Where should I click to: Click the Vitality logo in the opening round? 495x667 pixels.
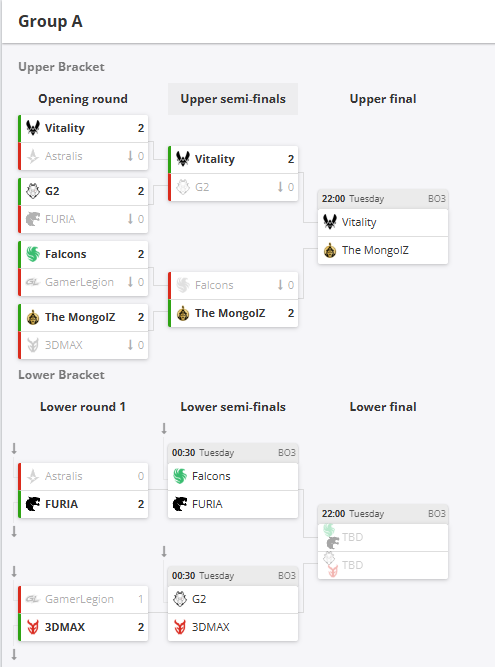coord(33,128)
